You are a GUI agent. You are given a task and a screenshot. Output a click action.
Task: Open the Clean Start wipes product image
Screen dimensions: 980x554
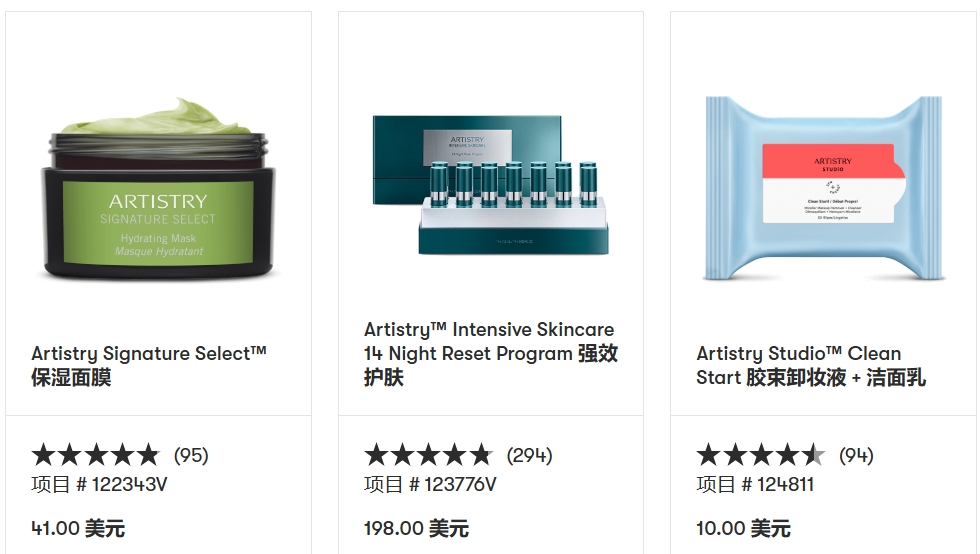click(x=824, y=188)
